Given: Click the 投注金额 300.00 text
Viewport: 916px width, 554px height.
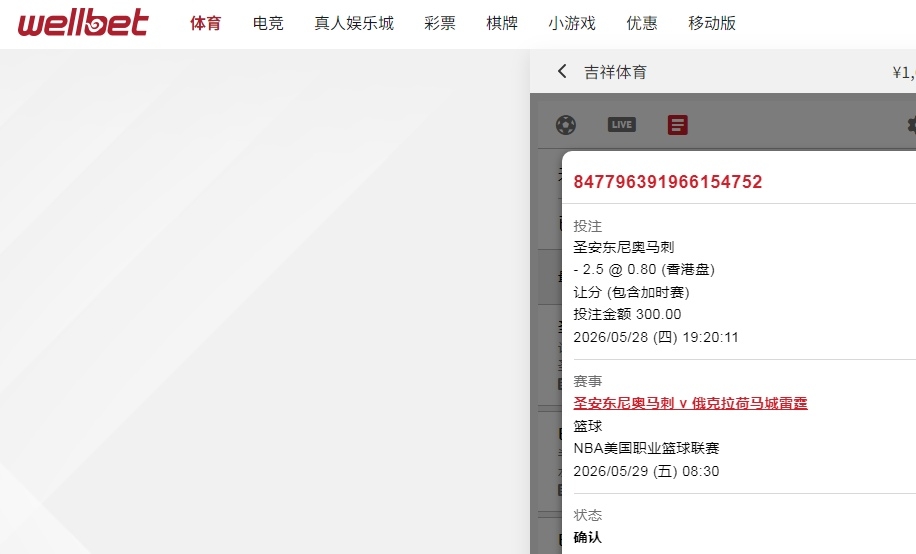Looking at the screenshot, I should [x=627, y=314].
